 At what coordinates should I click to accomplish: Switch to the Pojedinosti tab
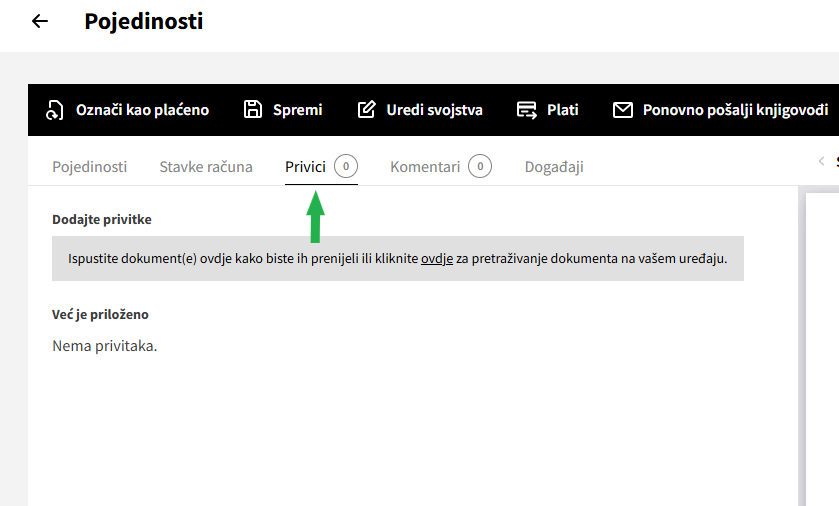89,167
